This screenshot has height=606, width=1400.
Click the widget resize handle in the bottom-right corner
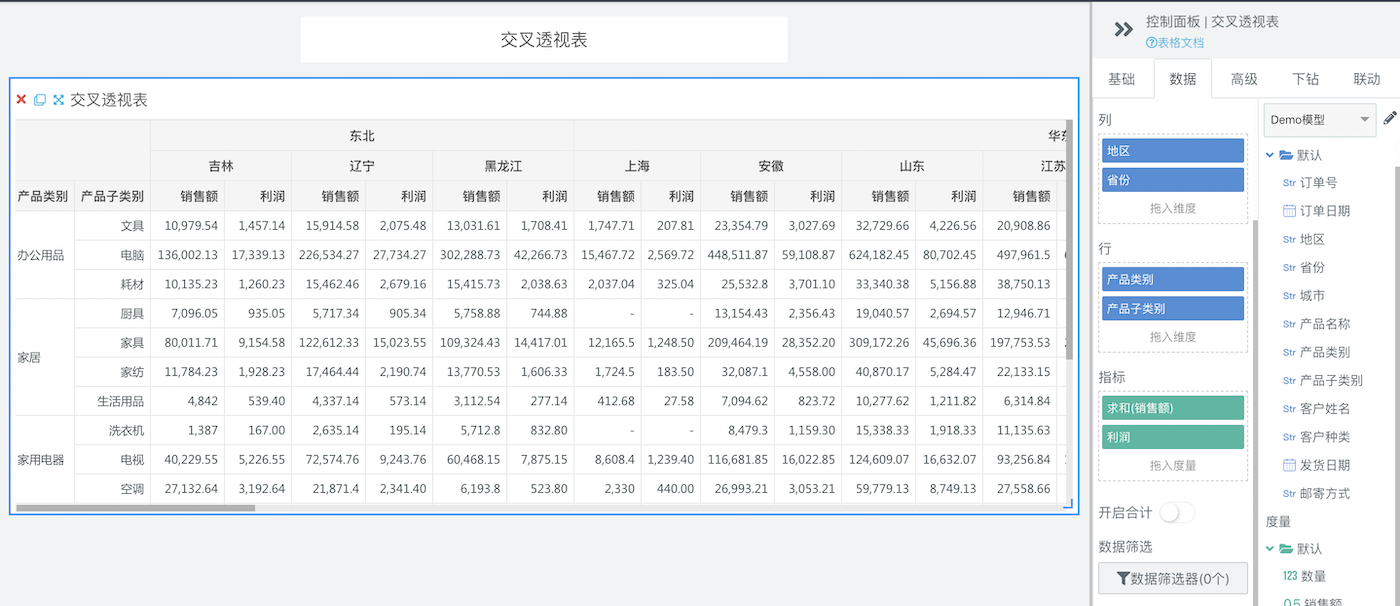point(1067,504)
